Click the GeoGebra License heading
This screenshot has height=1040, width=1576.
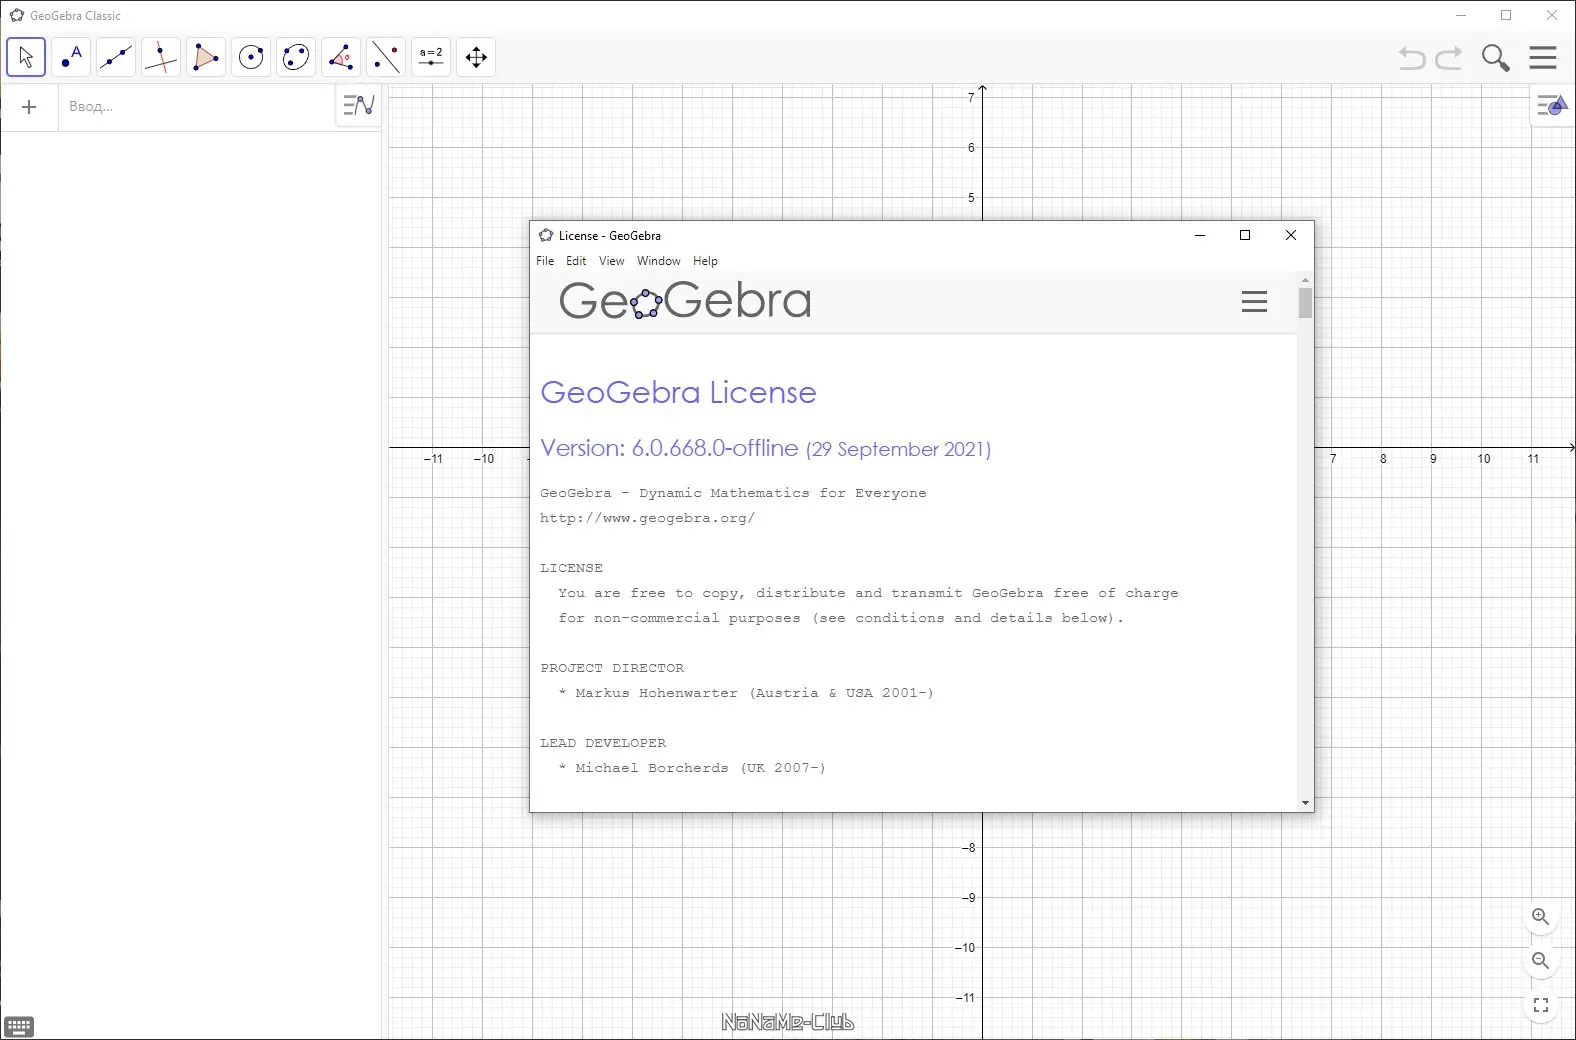678,392
